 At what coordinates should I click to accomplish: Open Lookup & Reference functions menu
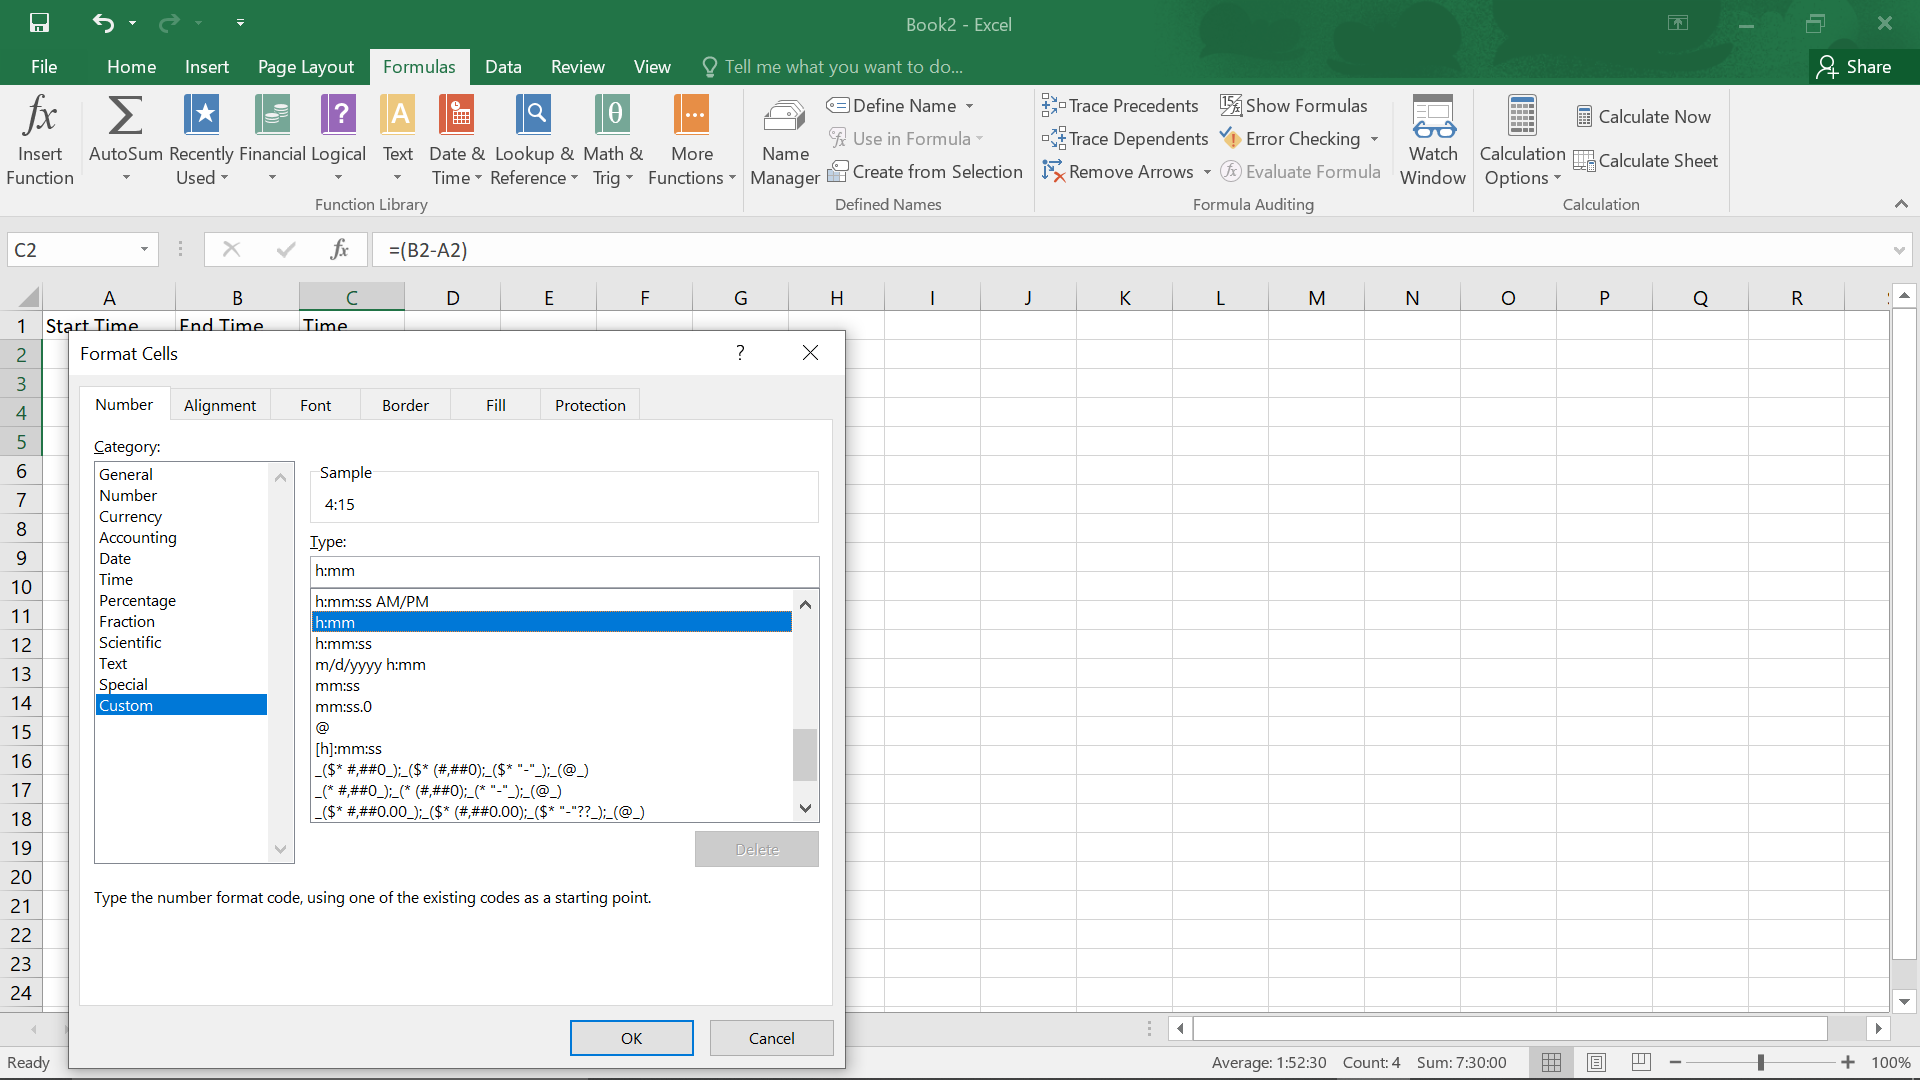coord(534,140)
